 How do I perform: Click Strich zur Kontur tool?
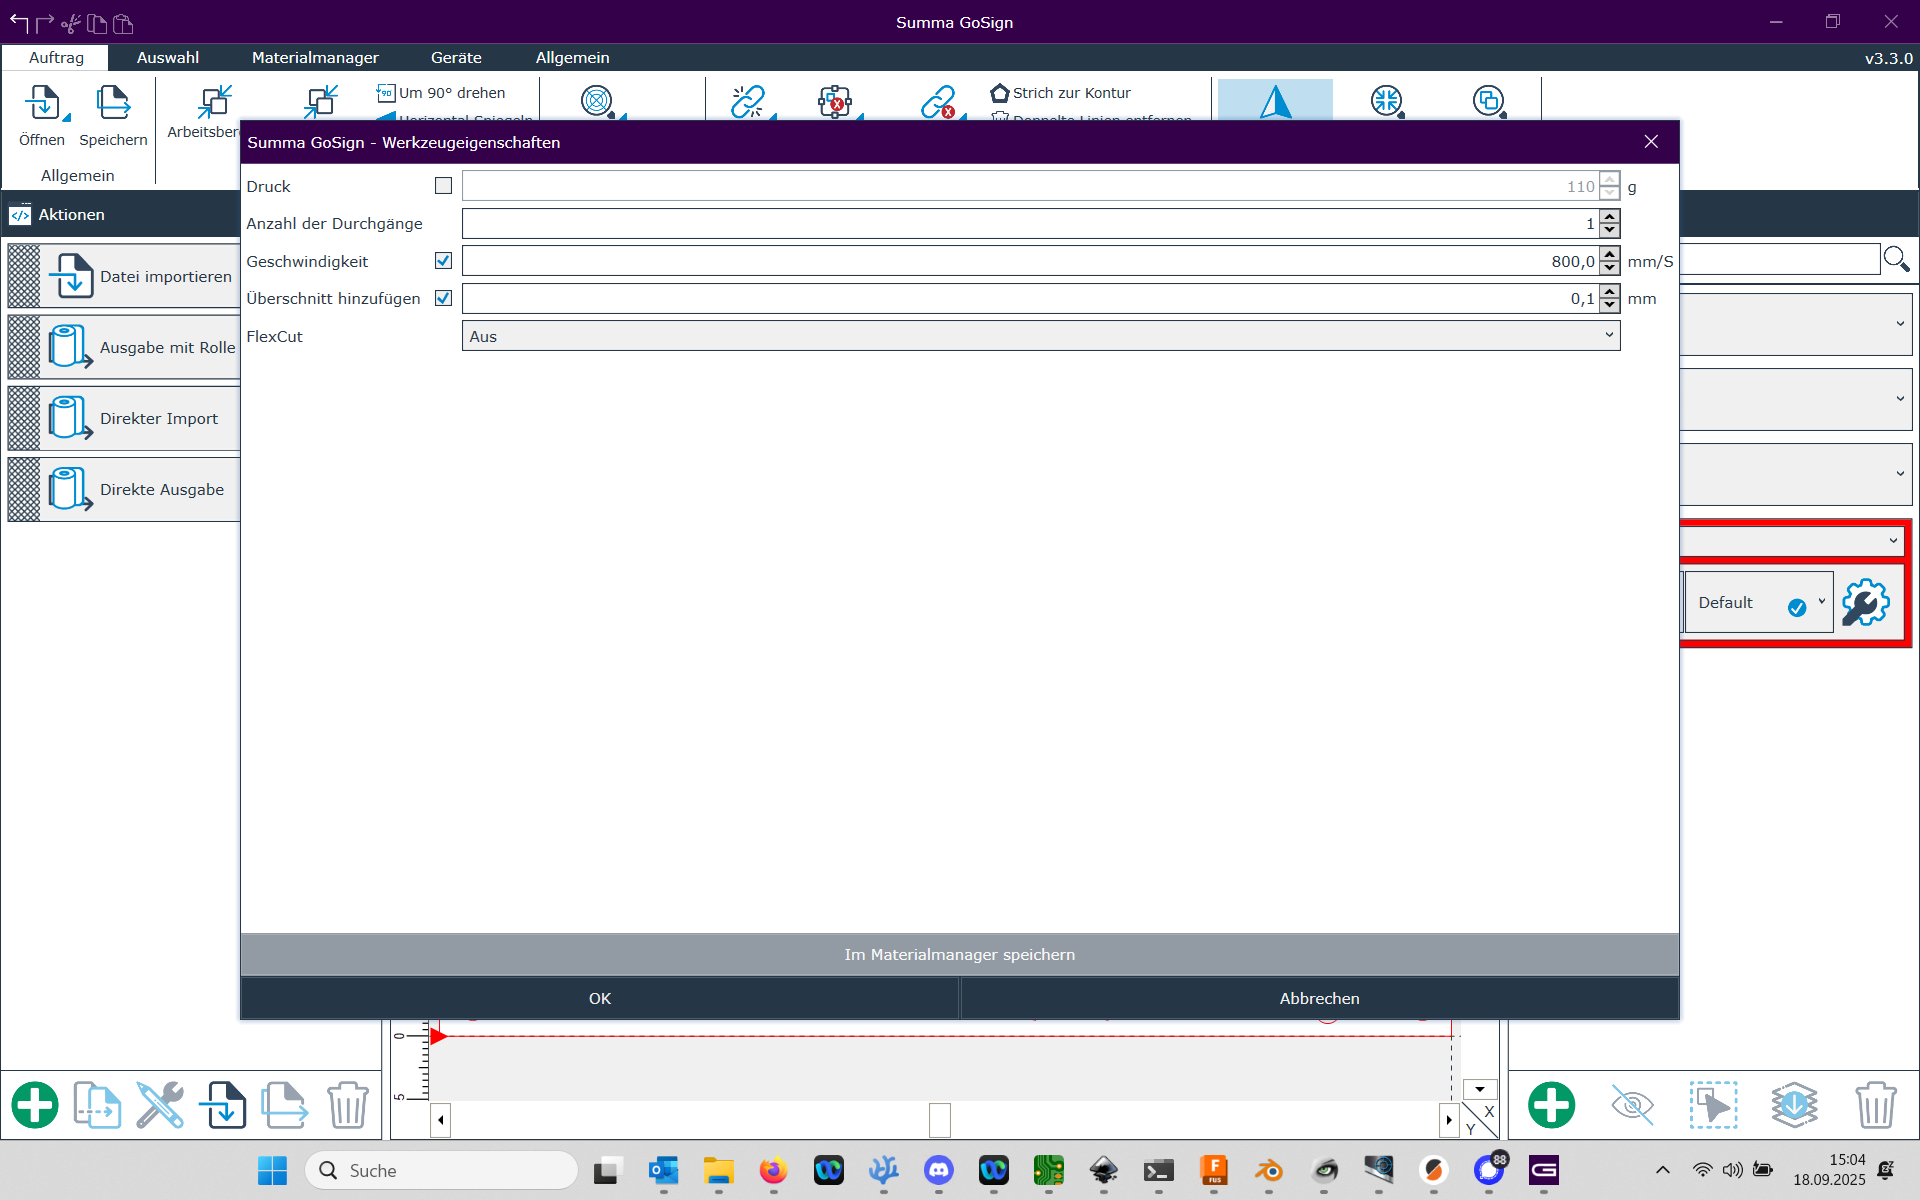(x=1061, y=93)
